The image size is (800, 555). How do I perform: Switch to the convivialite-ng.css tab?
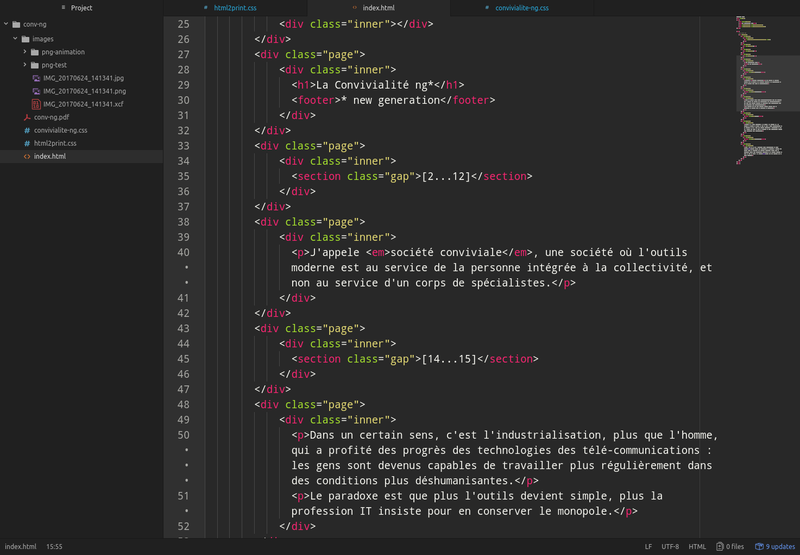click(x=522, y=8)
